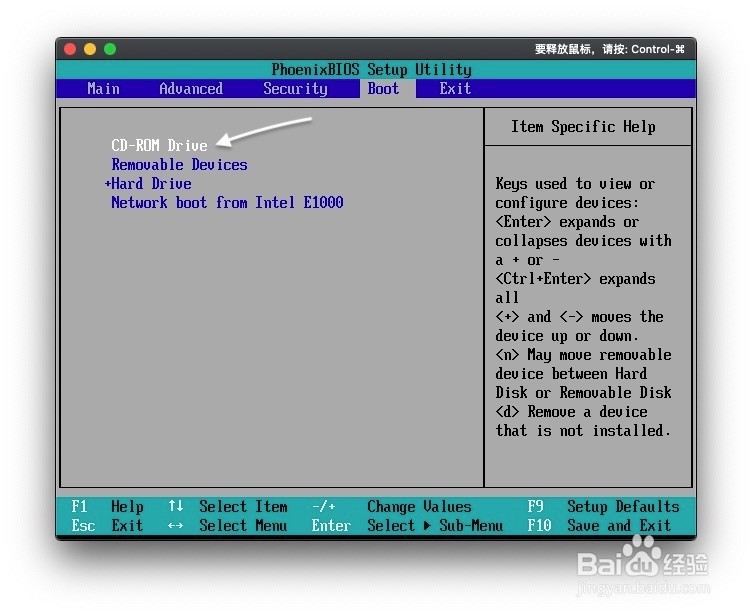Image resolution: width=752 pixels, height=614 pixels.
Task: Click the F9 Setup Defaults hint
Action: [x=603, y=507]
